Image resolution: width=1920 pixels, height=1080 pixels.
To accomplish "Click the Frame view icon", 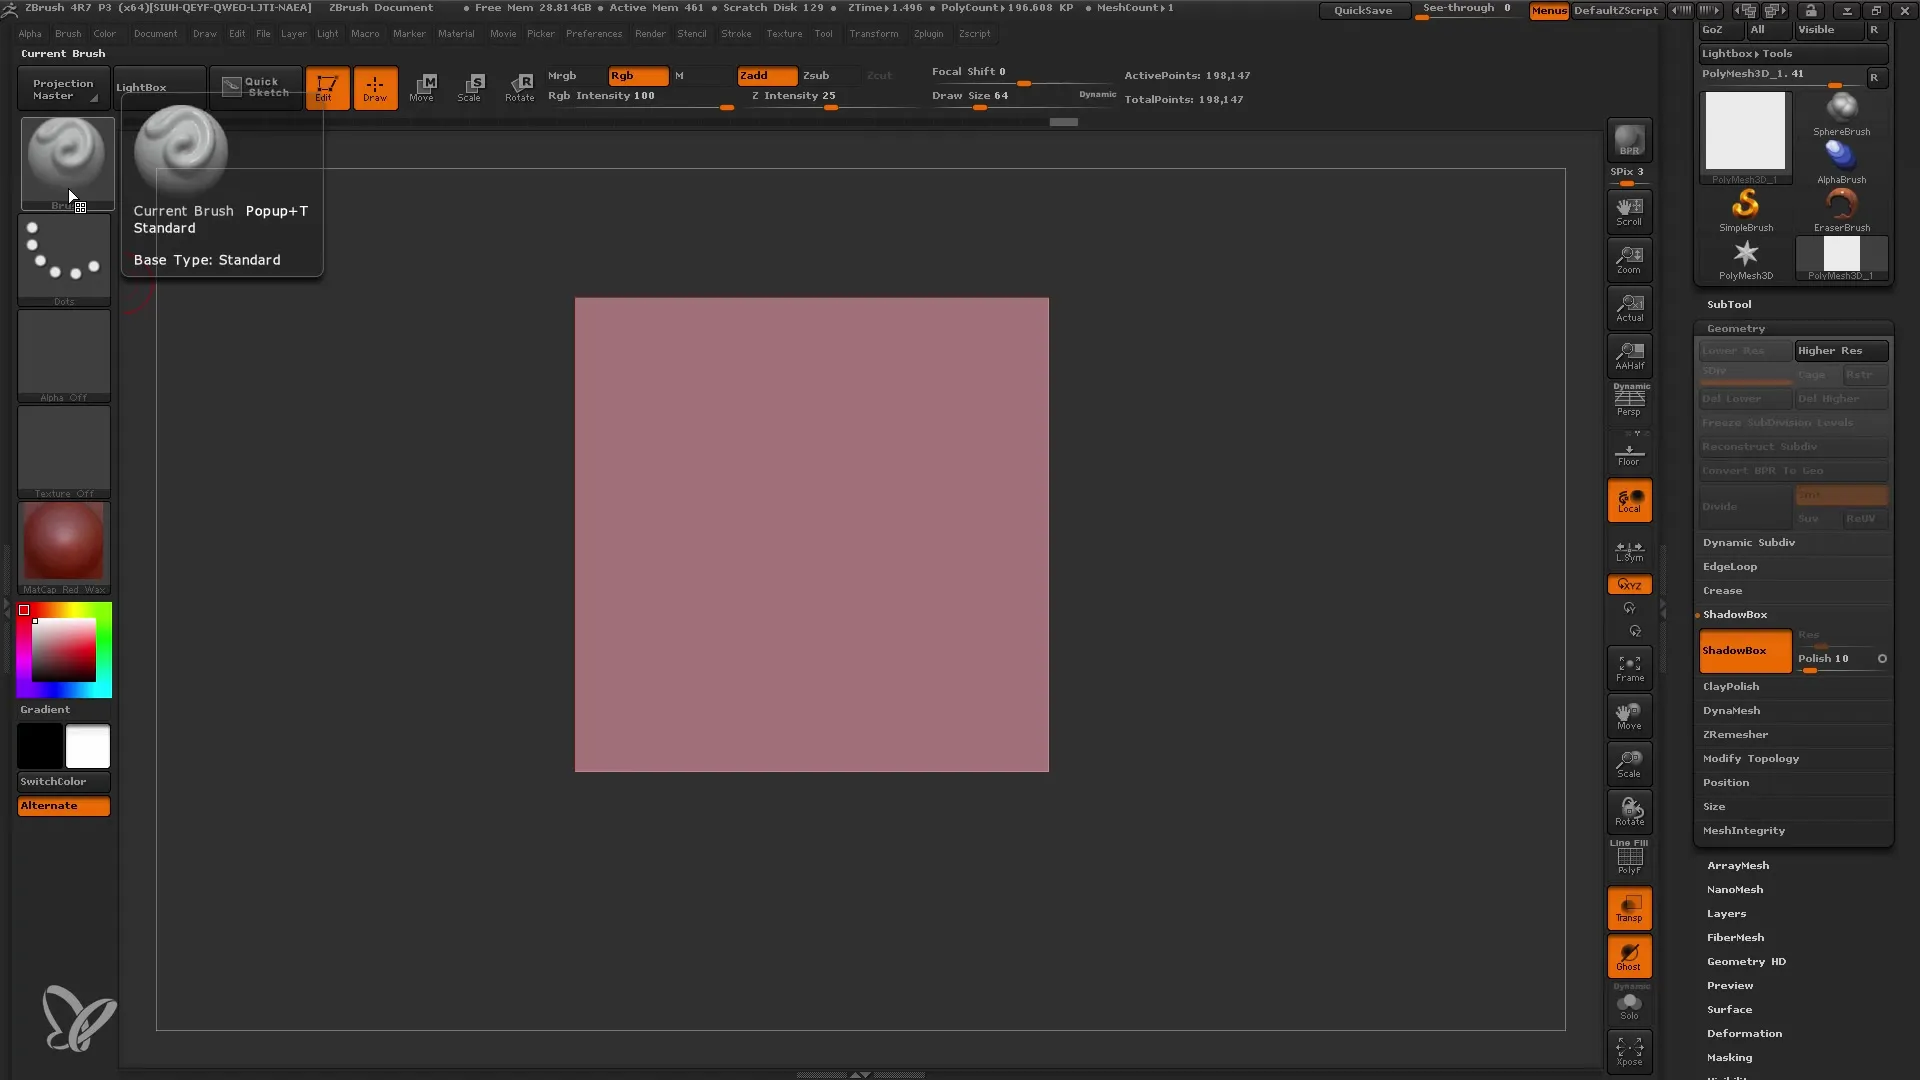I will [x=1630, y=667].
